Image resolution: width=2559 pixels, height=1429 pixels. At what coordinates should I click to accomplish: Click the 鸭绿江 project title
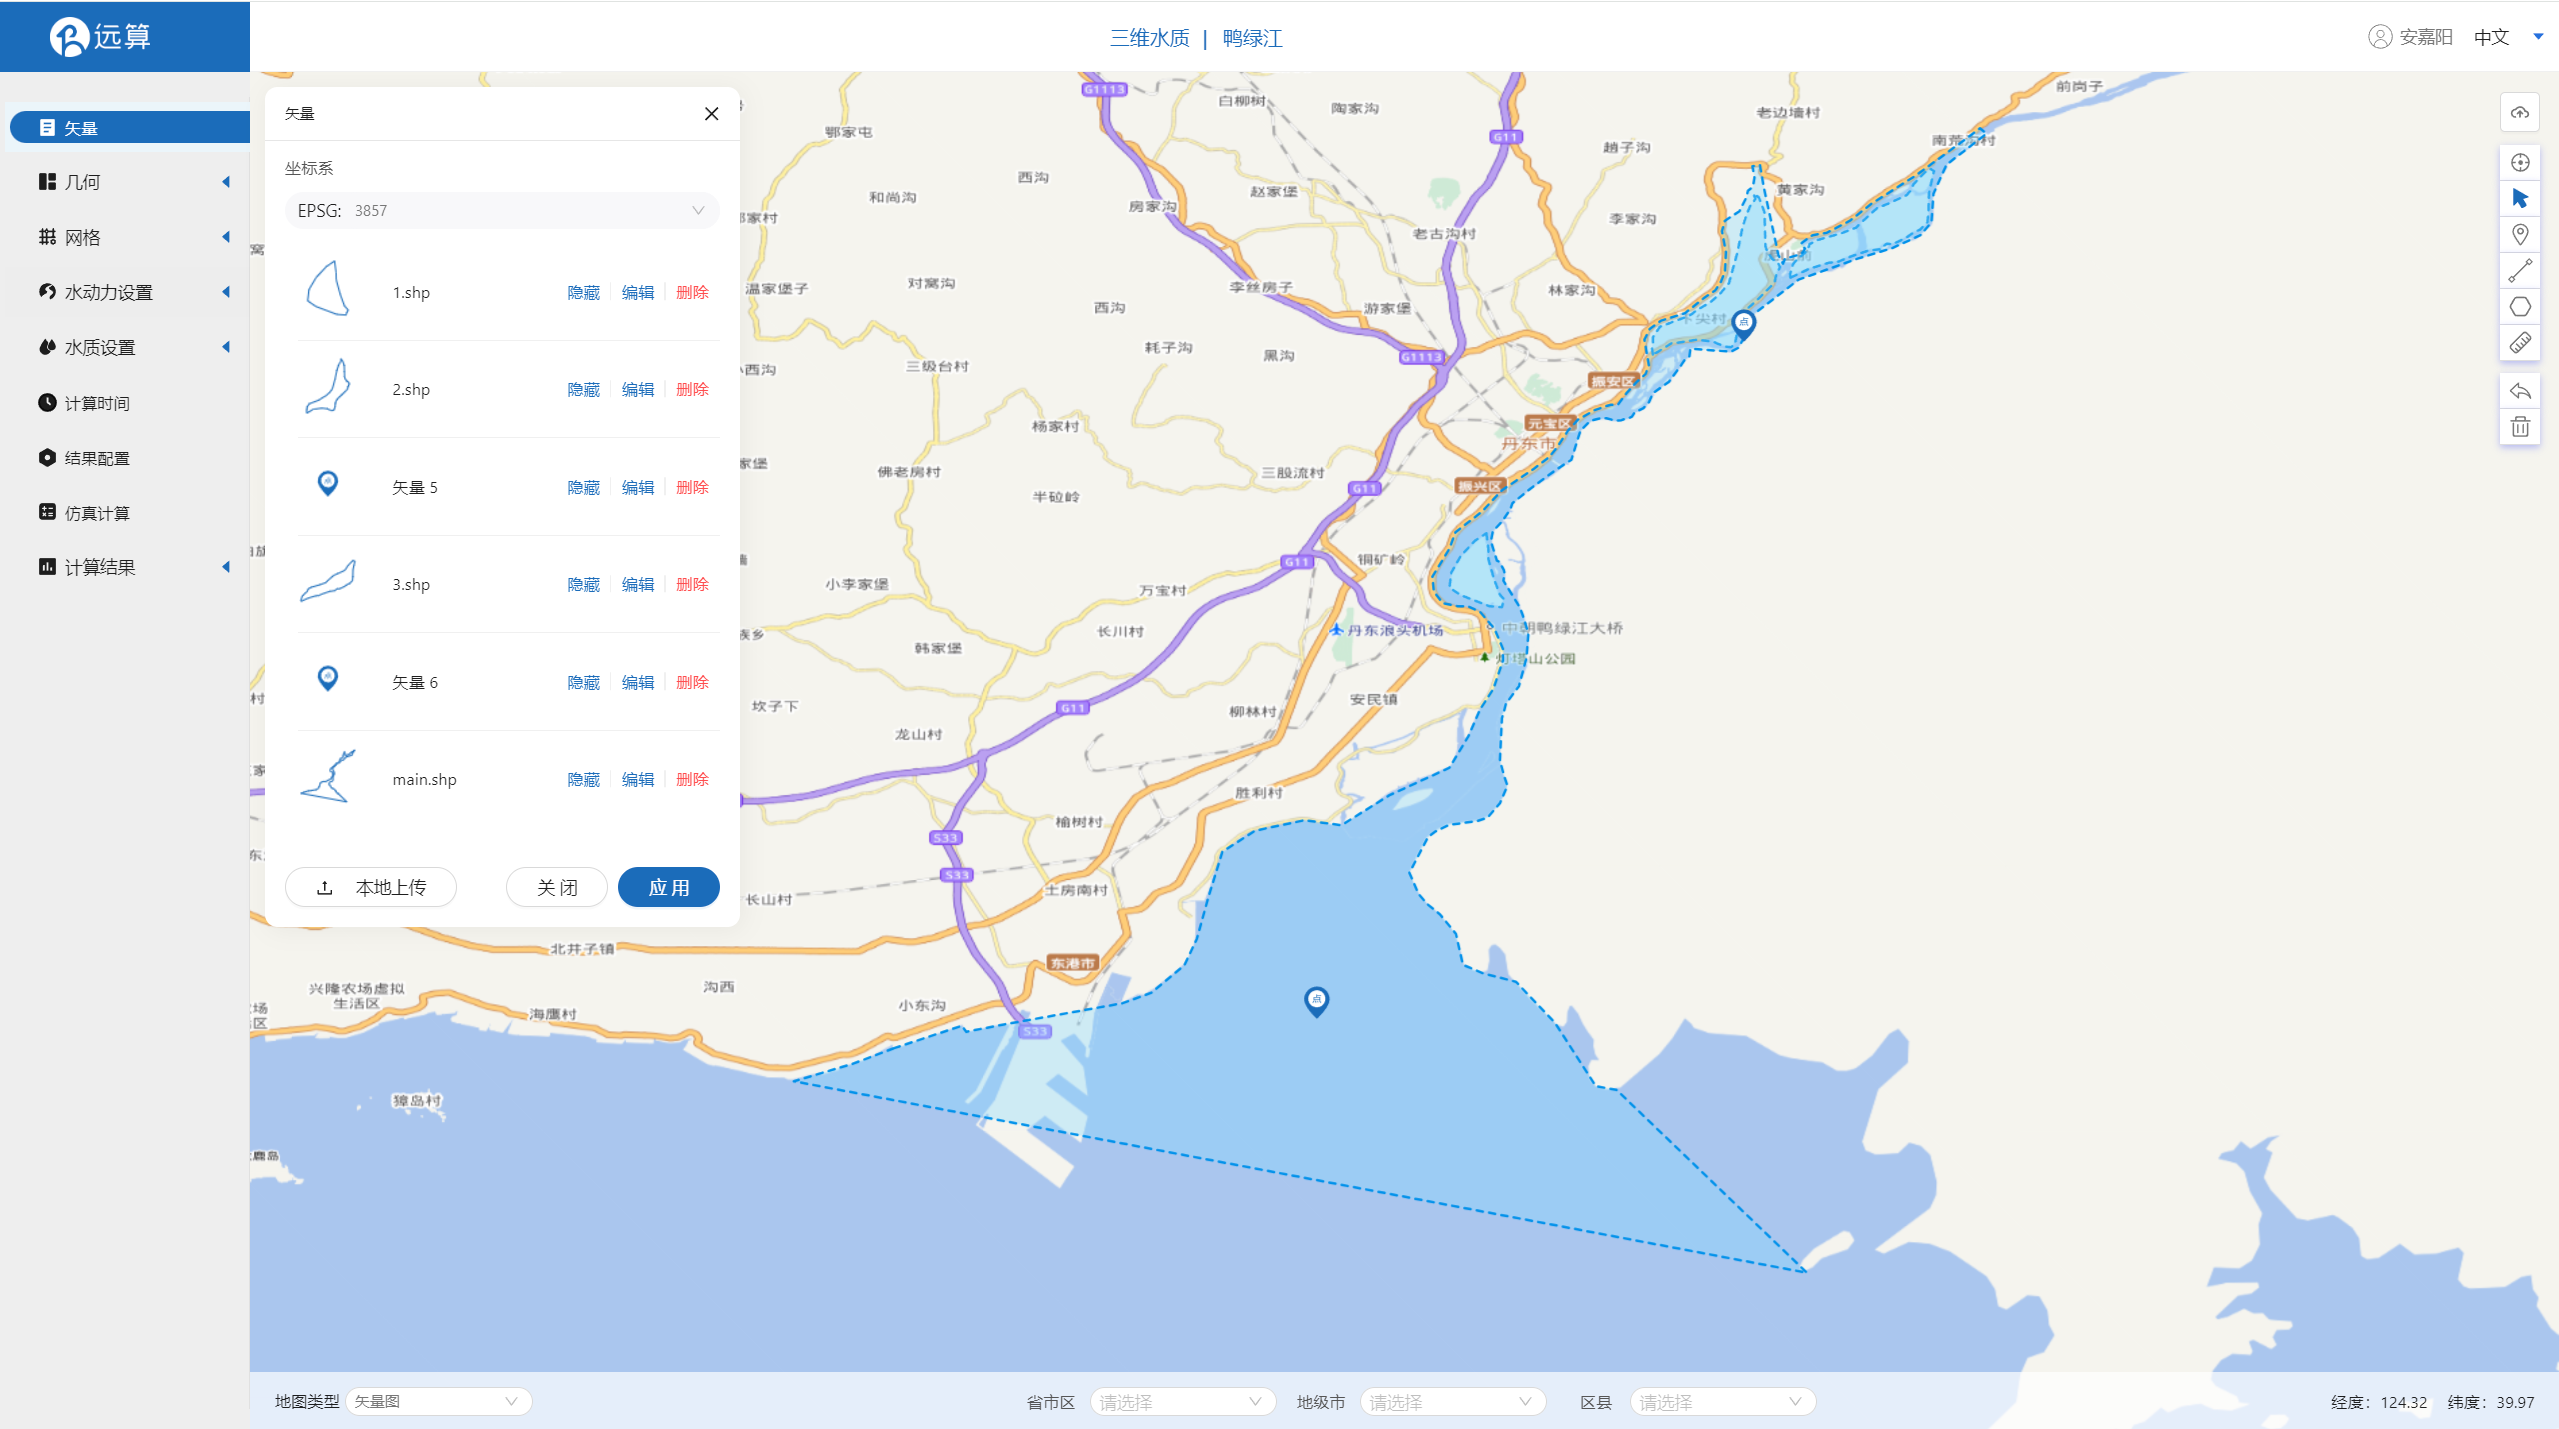tap(1252, 38)
